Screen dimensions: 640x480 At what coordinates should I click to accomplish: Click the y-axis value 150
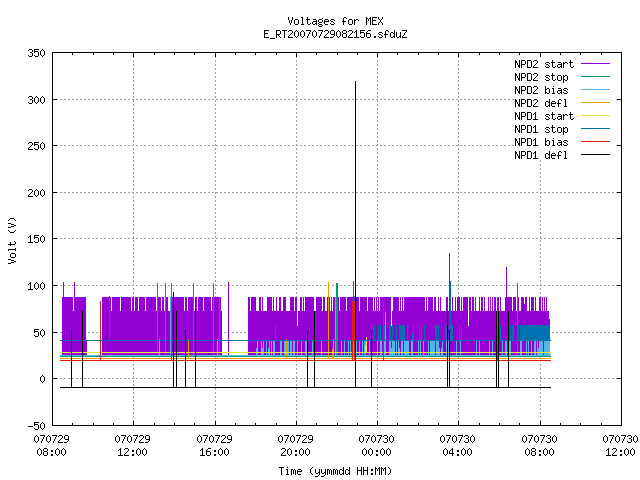point(36,239)
